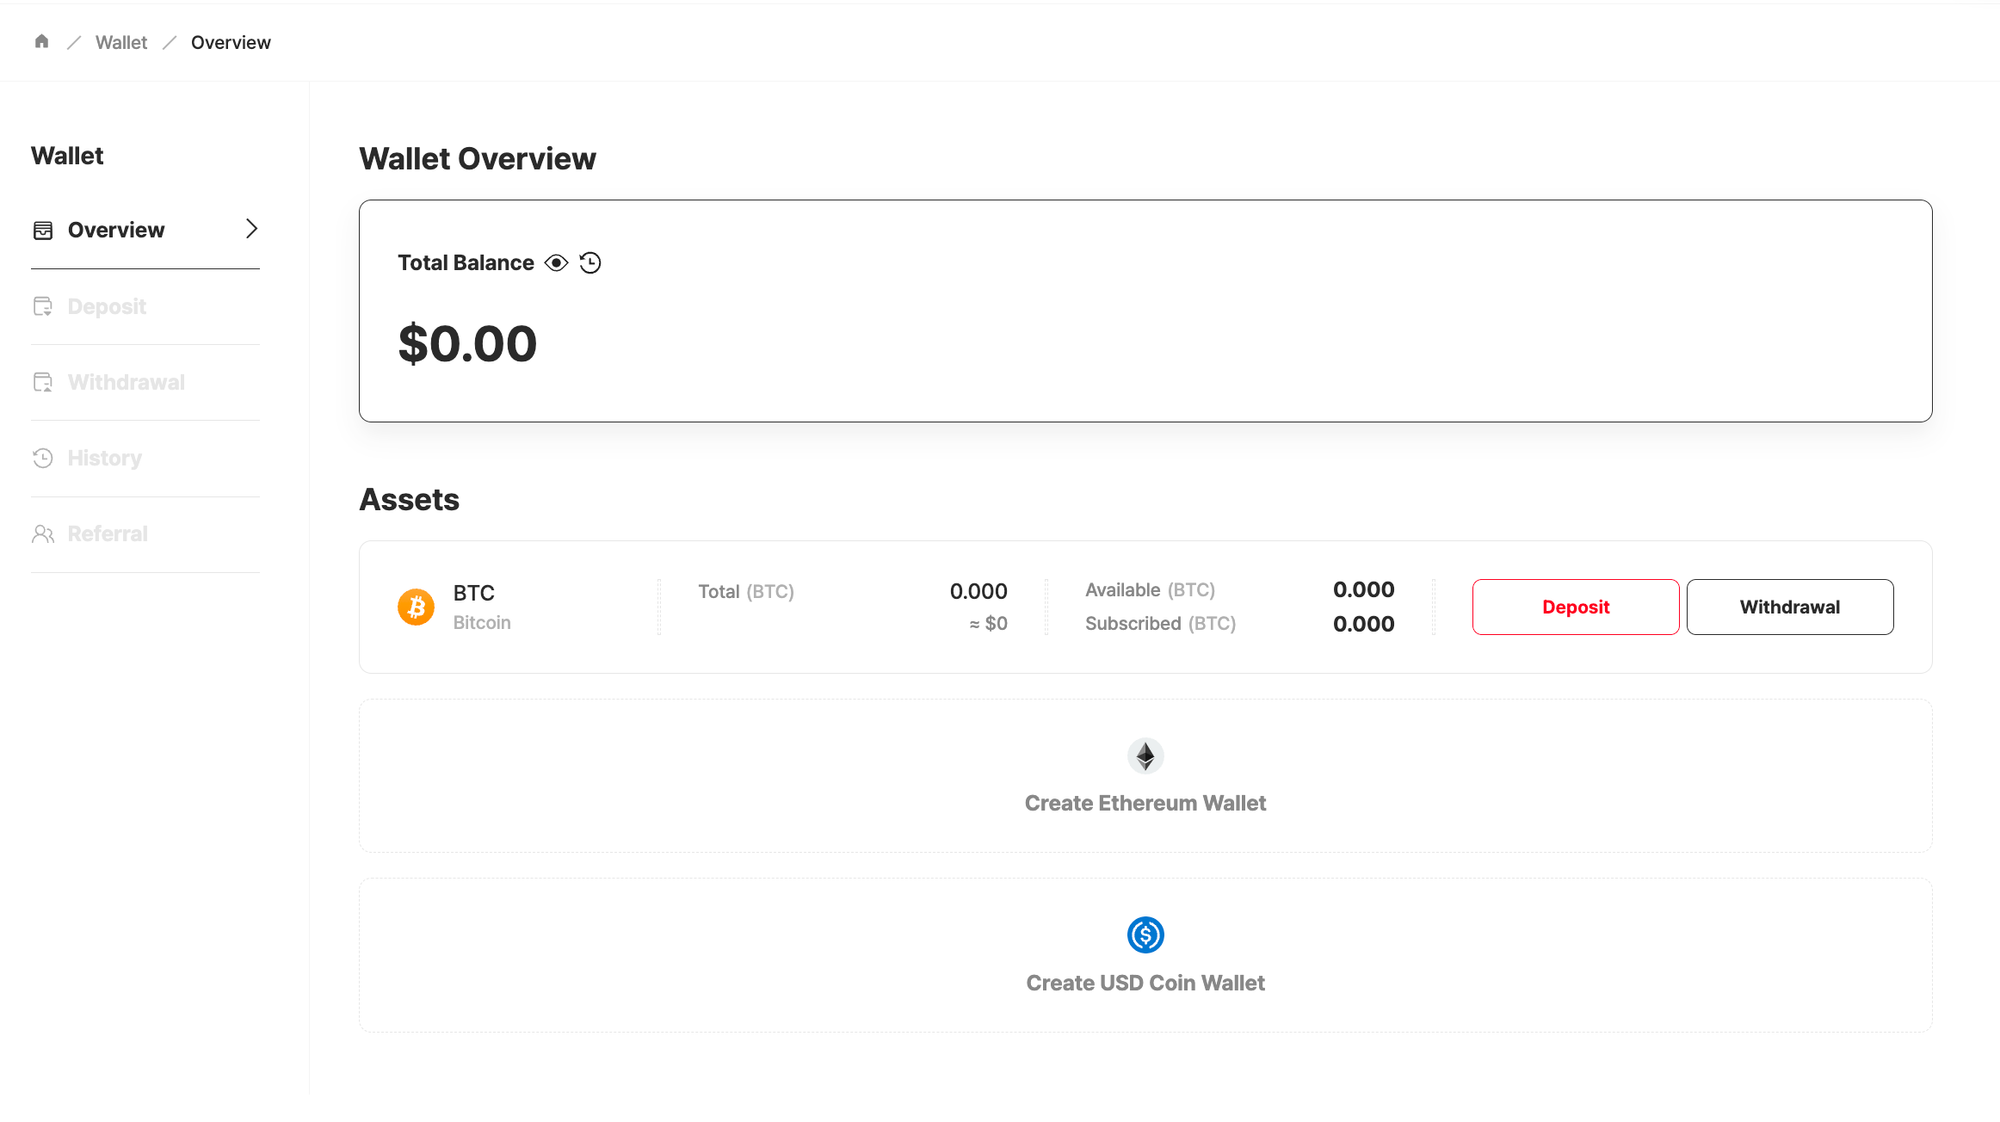This screenshot has width=2000, height=1122.
Task: Click the Bitcoin logo icon
Action: tap(416, 607)
